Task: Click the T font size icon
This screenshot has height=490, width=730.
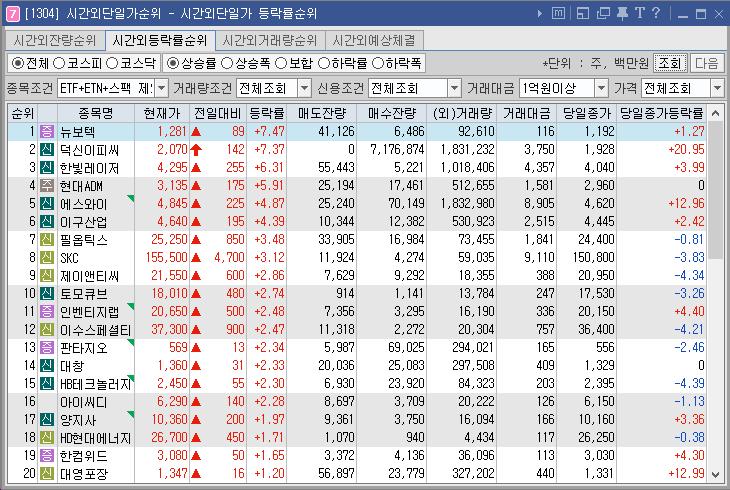Action: tap(640, 13)
